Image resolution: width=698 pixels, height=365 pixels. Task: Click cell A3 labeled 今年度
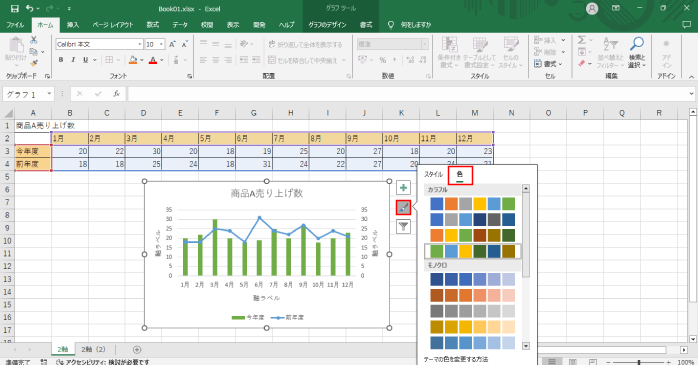33,151
